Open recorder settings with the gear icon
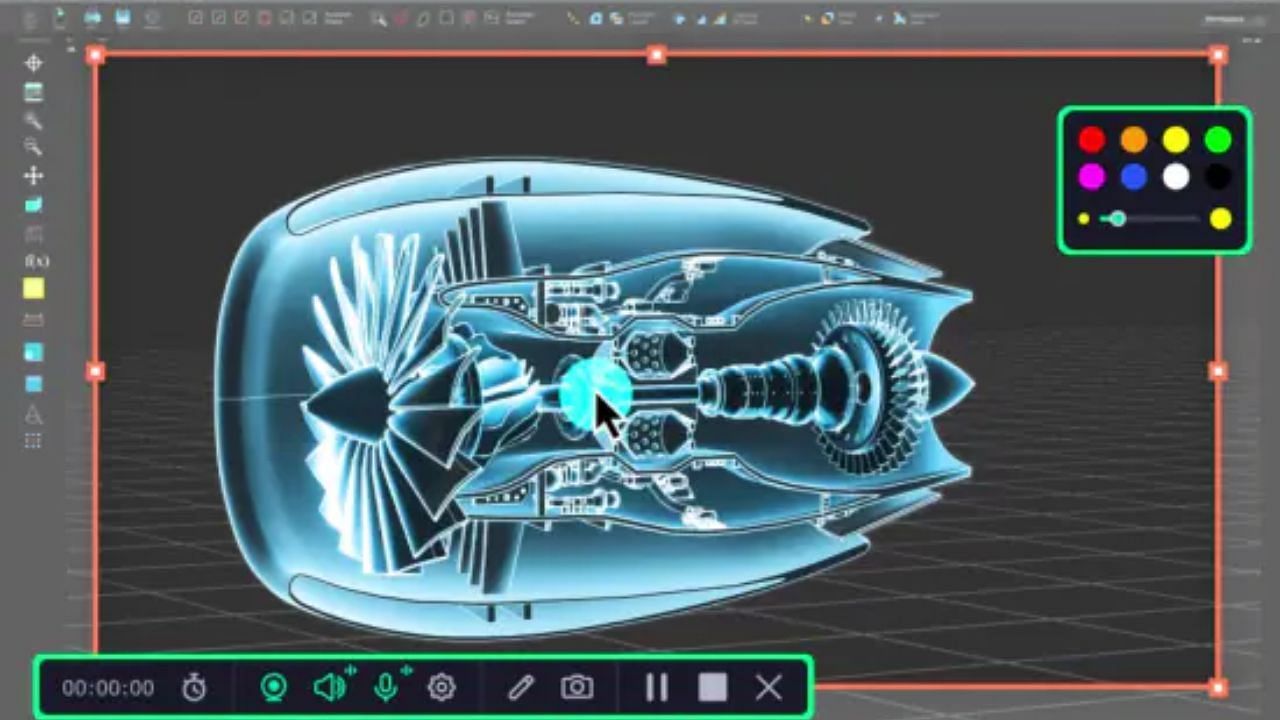Screen dimensions: 1280x720 (441, 687)
